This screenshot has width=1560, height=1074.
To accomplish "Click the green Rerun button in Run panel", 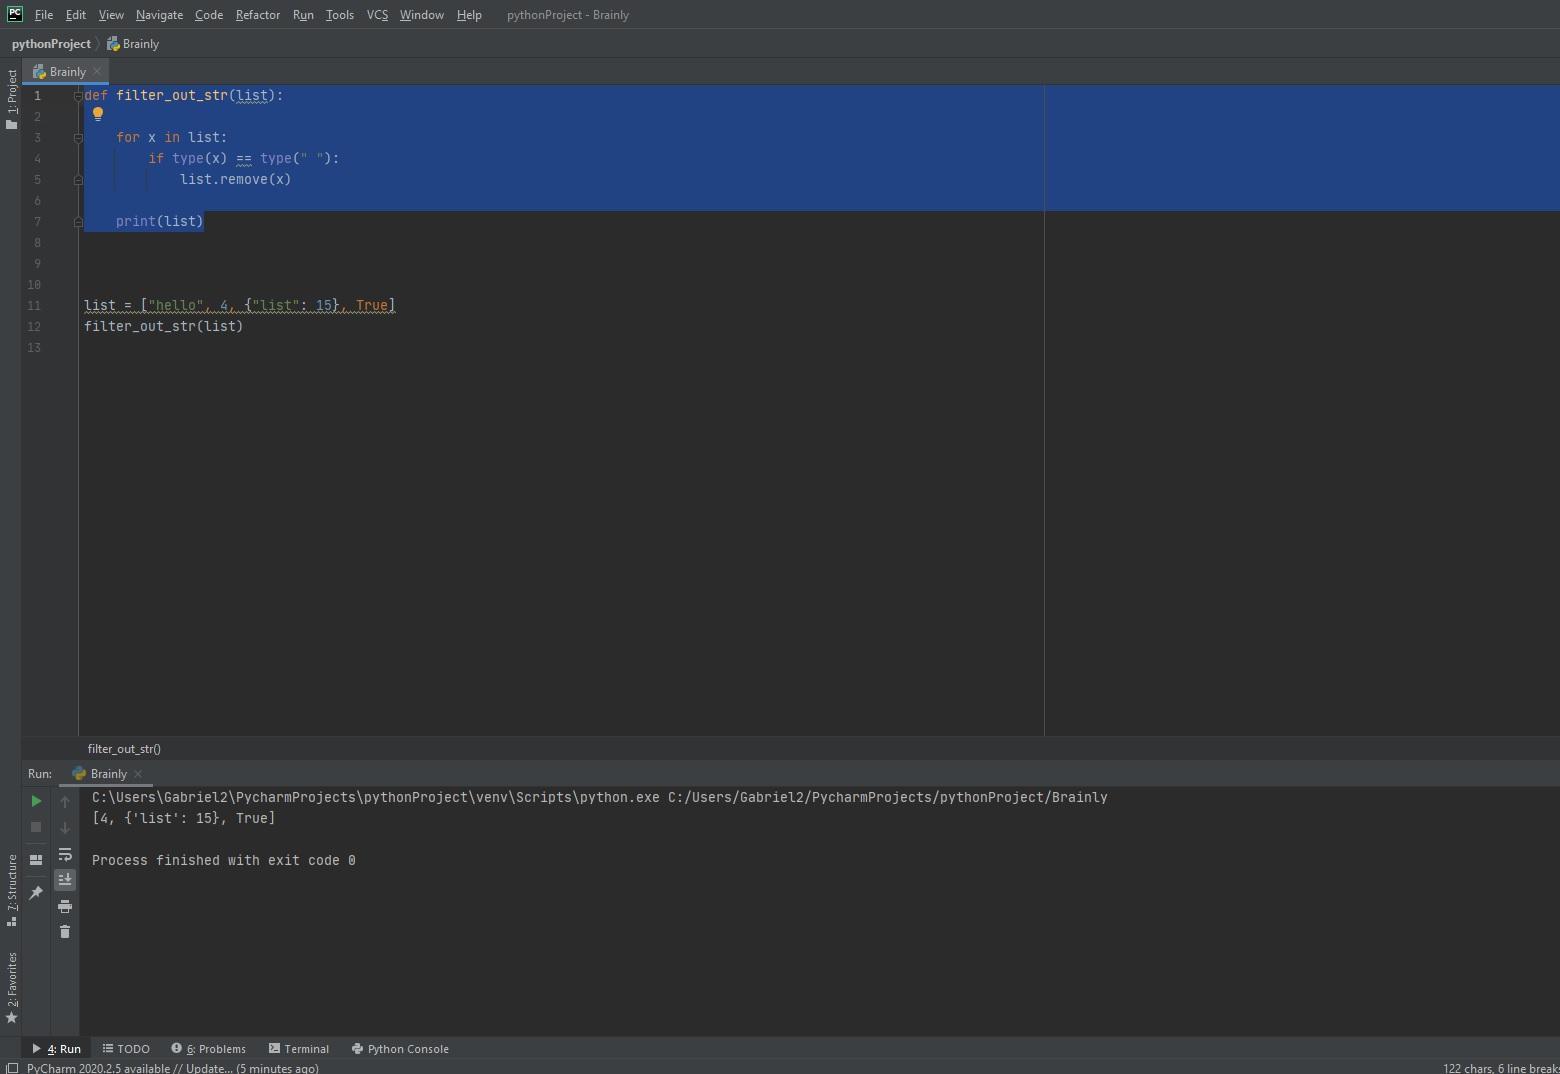I will click(36, 801).
